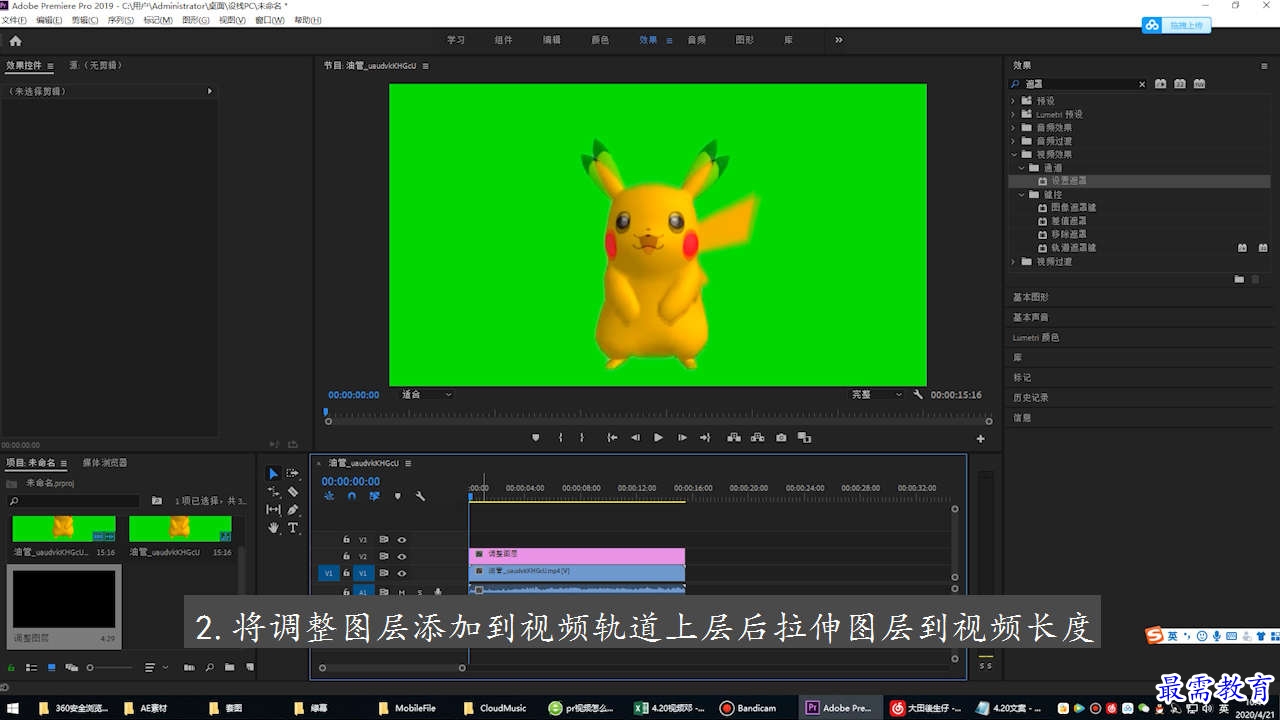Click the pink 调整图层 timeline clip

[x=577, y=555]
